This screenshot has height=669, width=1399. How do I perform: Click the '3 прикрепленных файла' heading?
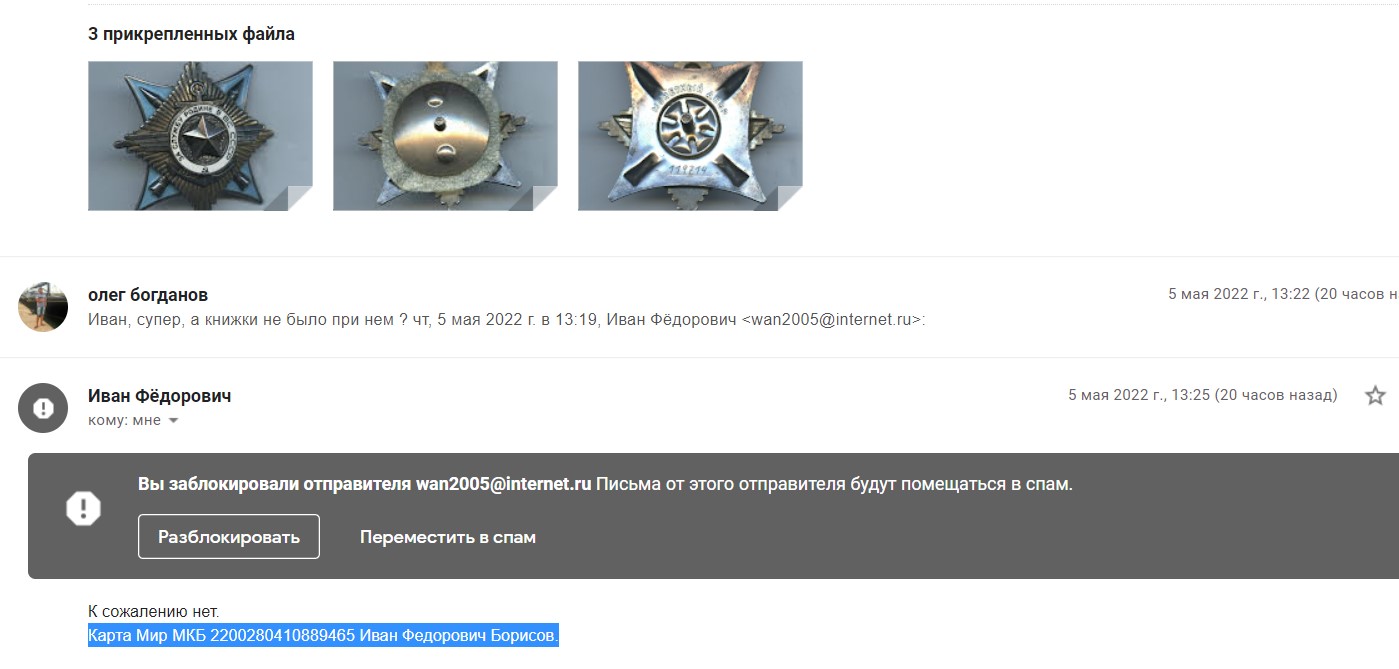[x=191, y=34]
